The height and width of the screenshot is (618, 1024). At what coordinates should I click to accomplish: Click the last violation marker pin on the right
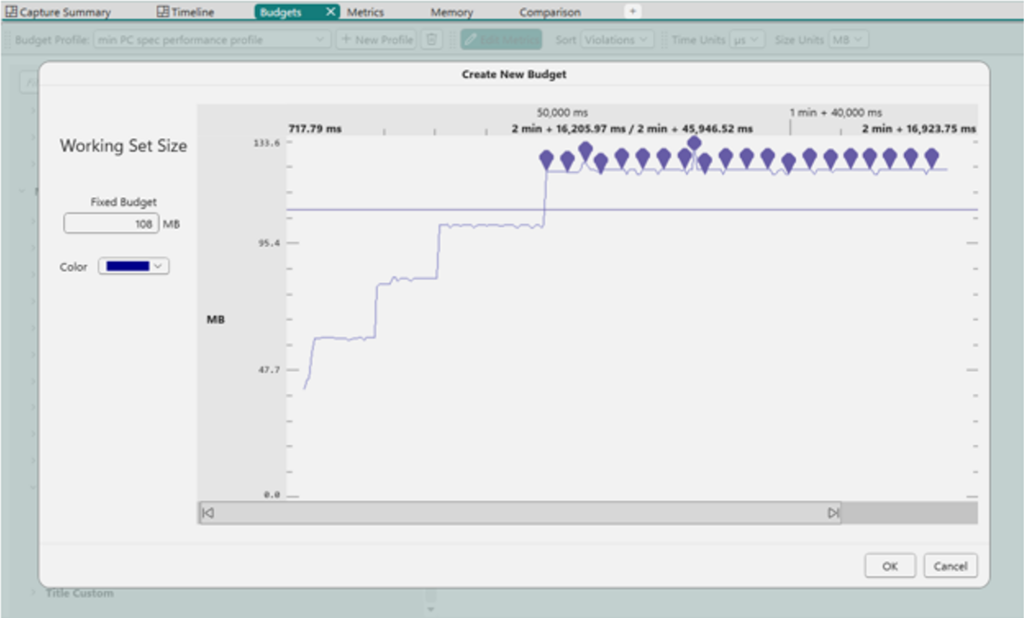point(931,158)
